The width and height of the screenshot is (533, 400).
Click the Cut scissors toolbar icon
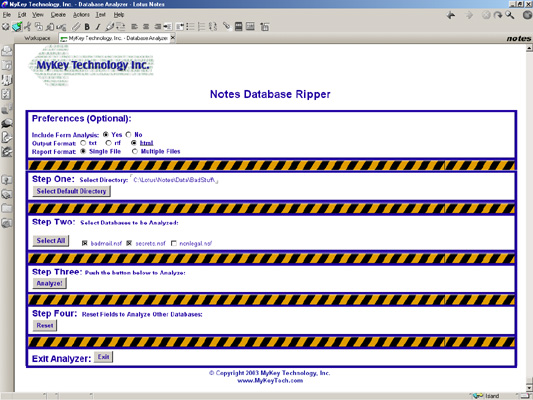pos(28,27)
